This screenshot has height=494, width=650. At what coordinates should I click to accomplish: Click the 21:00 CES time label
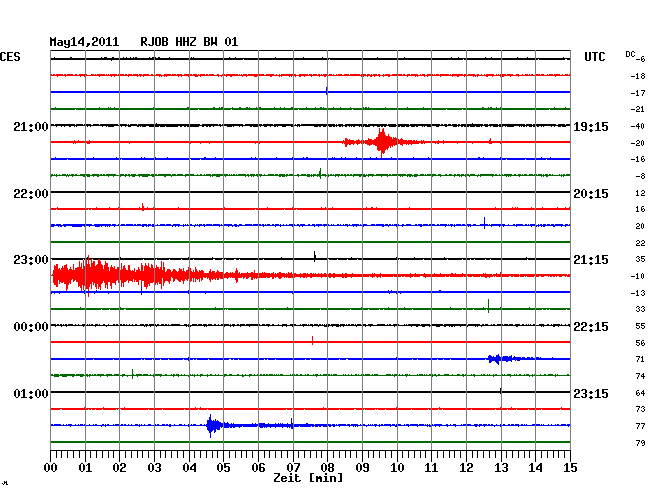pos(31,126)
